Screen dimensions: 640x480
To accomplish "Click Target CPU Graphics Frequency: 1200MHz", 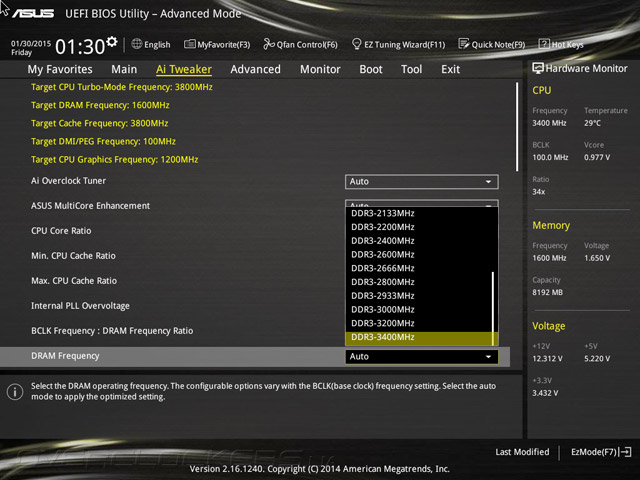I will (115, 160).
